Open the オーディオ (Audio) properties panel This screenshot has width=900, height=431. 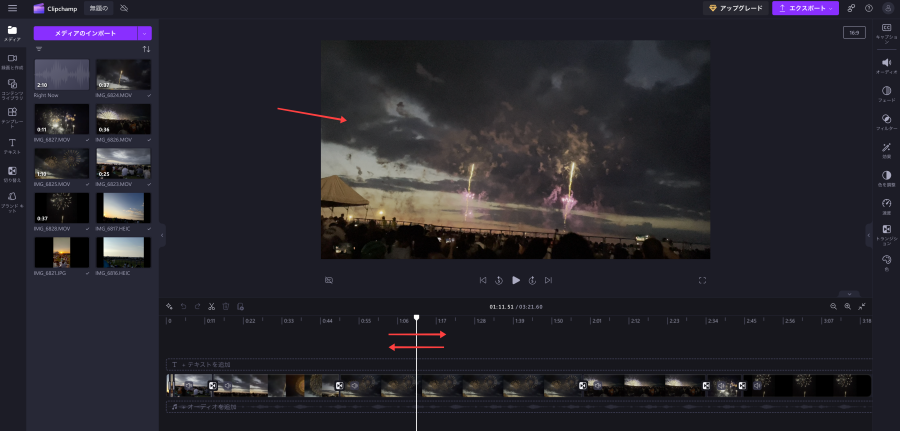tap(886, 65)
